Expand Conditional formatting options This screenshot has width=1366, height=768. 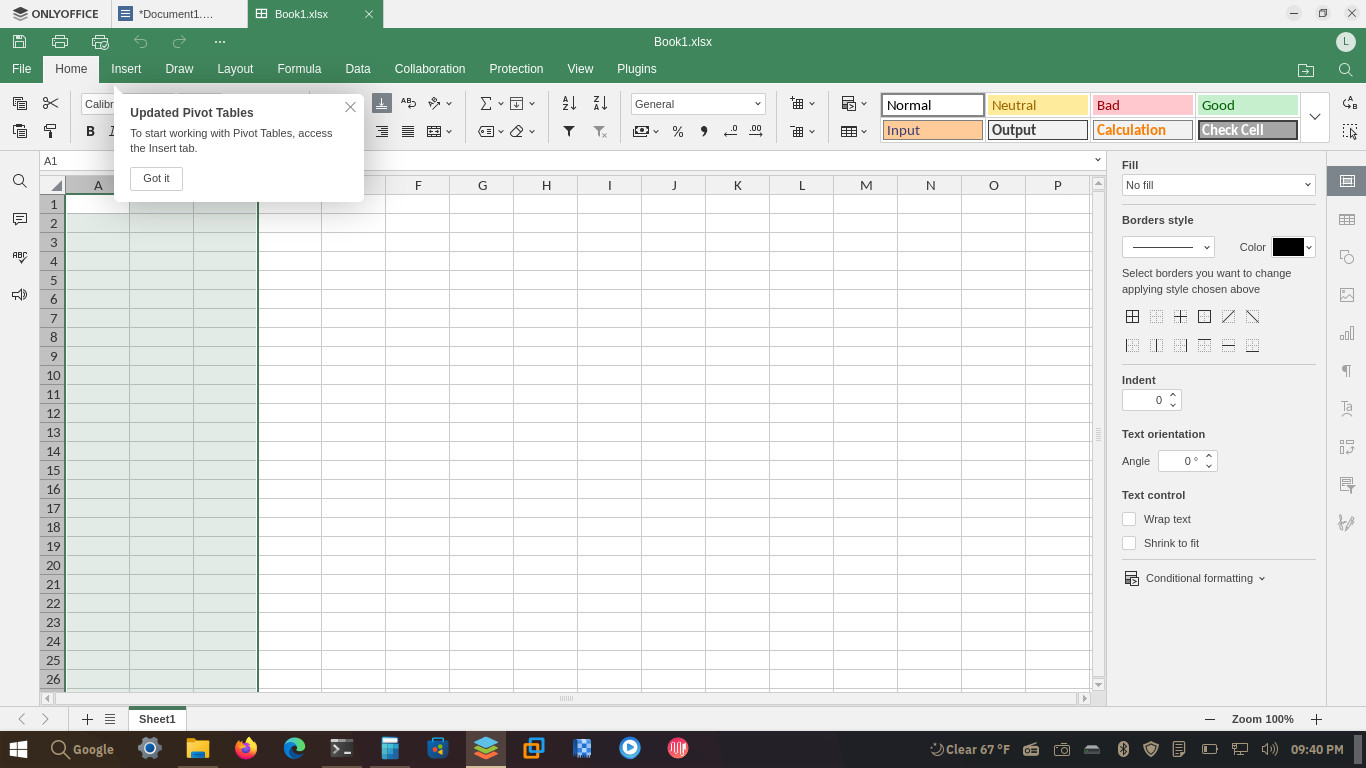pos(1195,578)
